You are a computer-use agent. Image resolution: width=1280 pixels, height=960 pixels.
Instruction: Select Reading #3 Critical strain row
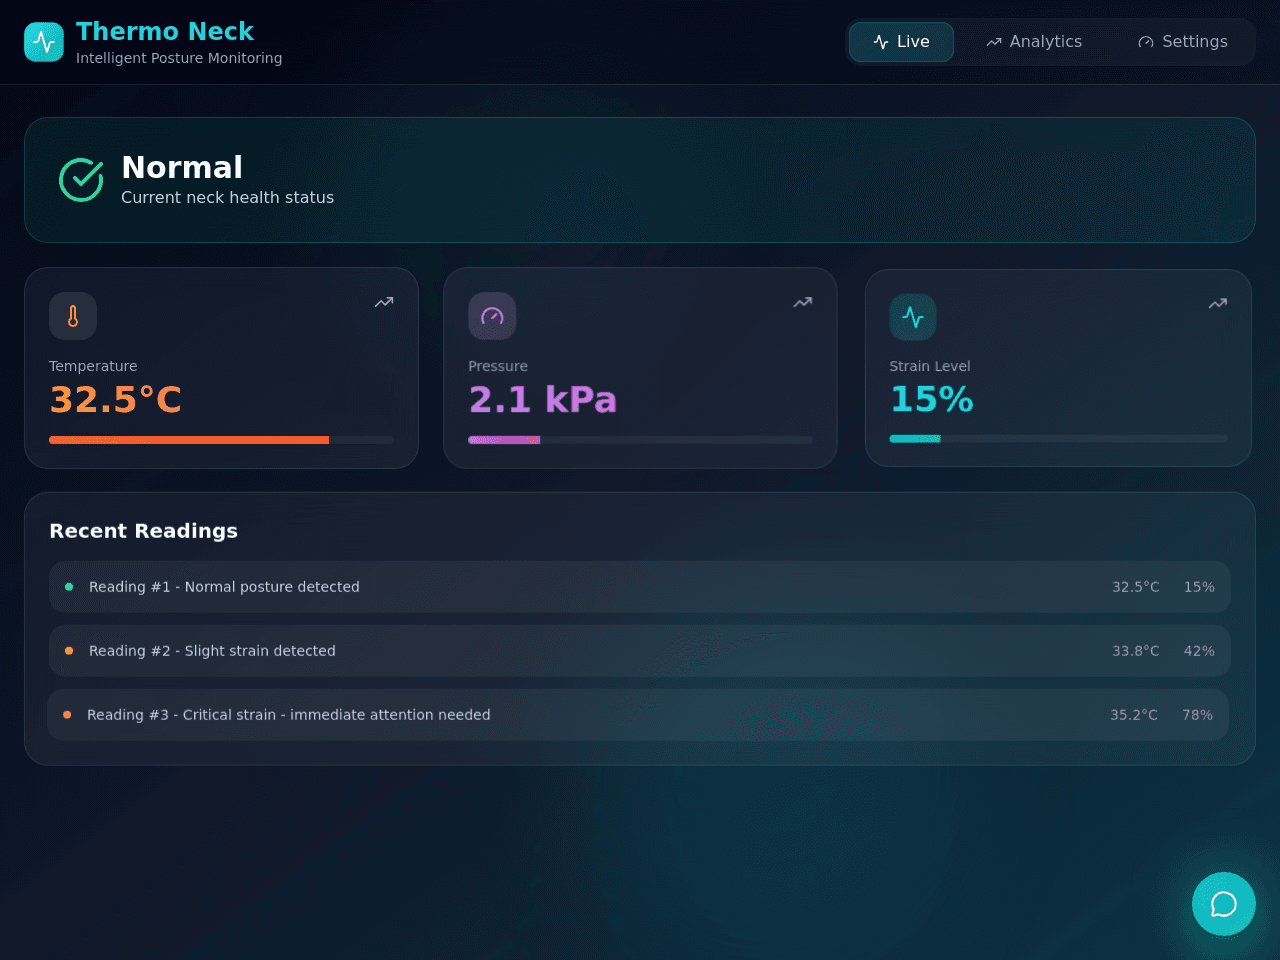[x=638, y=715]
